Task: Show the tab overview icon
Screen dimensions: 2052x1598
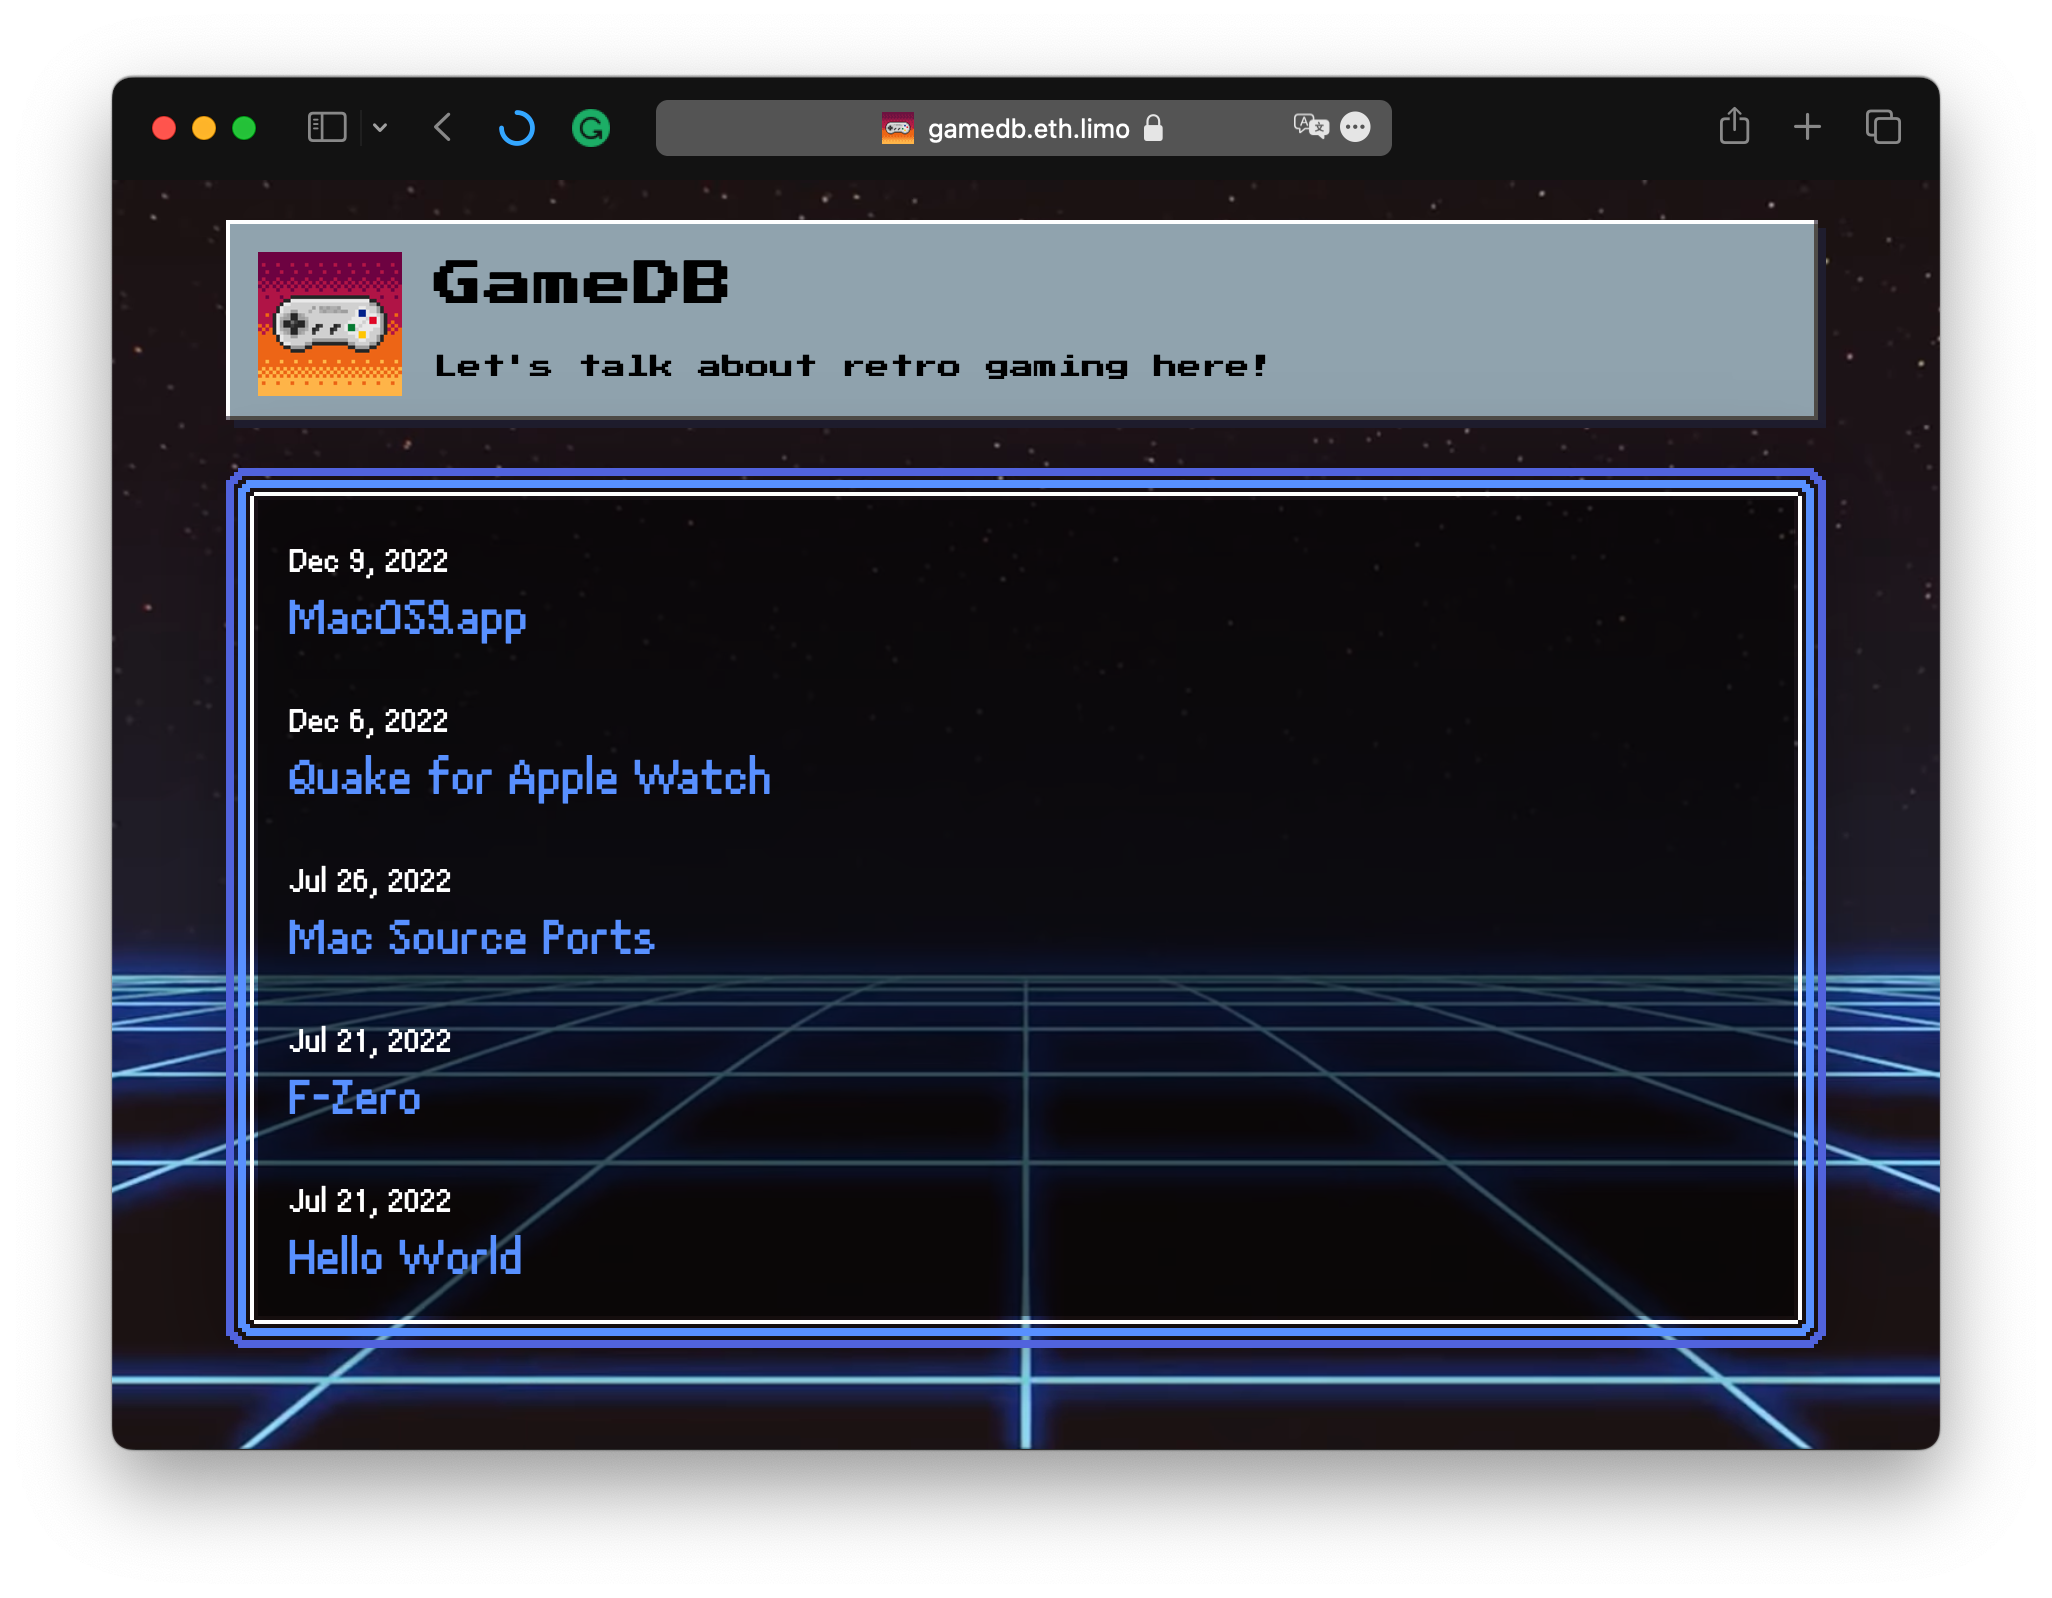Action: [x=1883, y=127]
